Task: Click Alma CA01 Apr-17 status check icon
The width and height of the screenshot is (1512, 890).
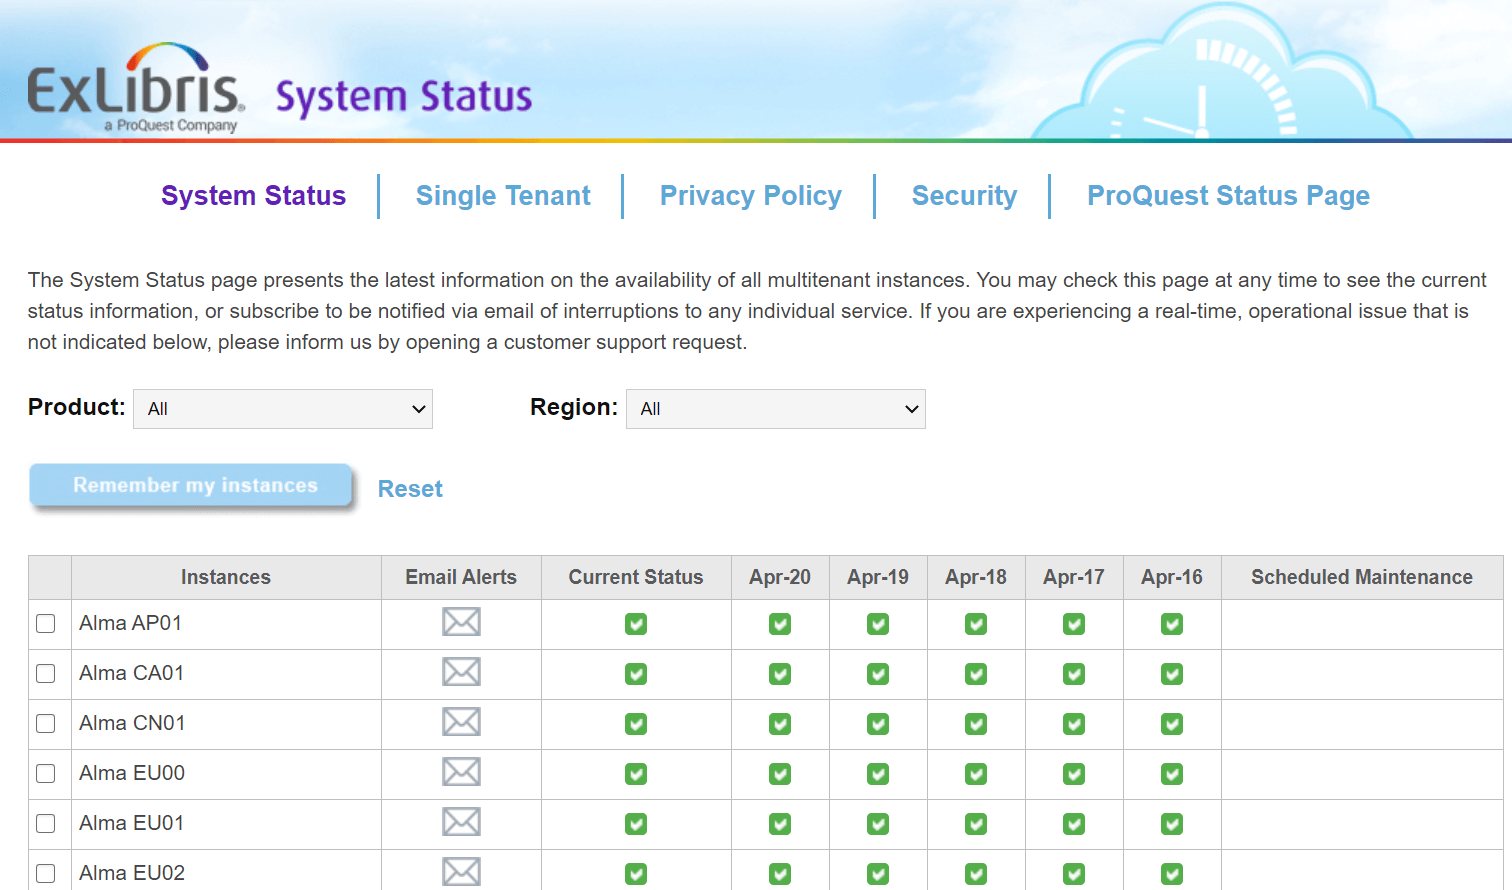Action: coord(1074,674)
